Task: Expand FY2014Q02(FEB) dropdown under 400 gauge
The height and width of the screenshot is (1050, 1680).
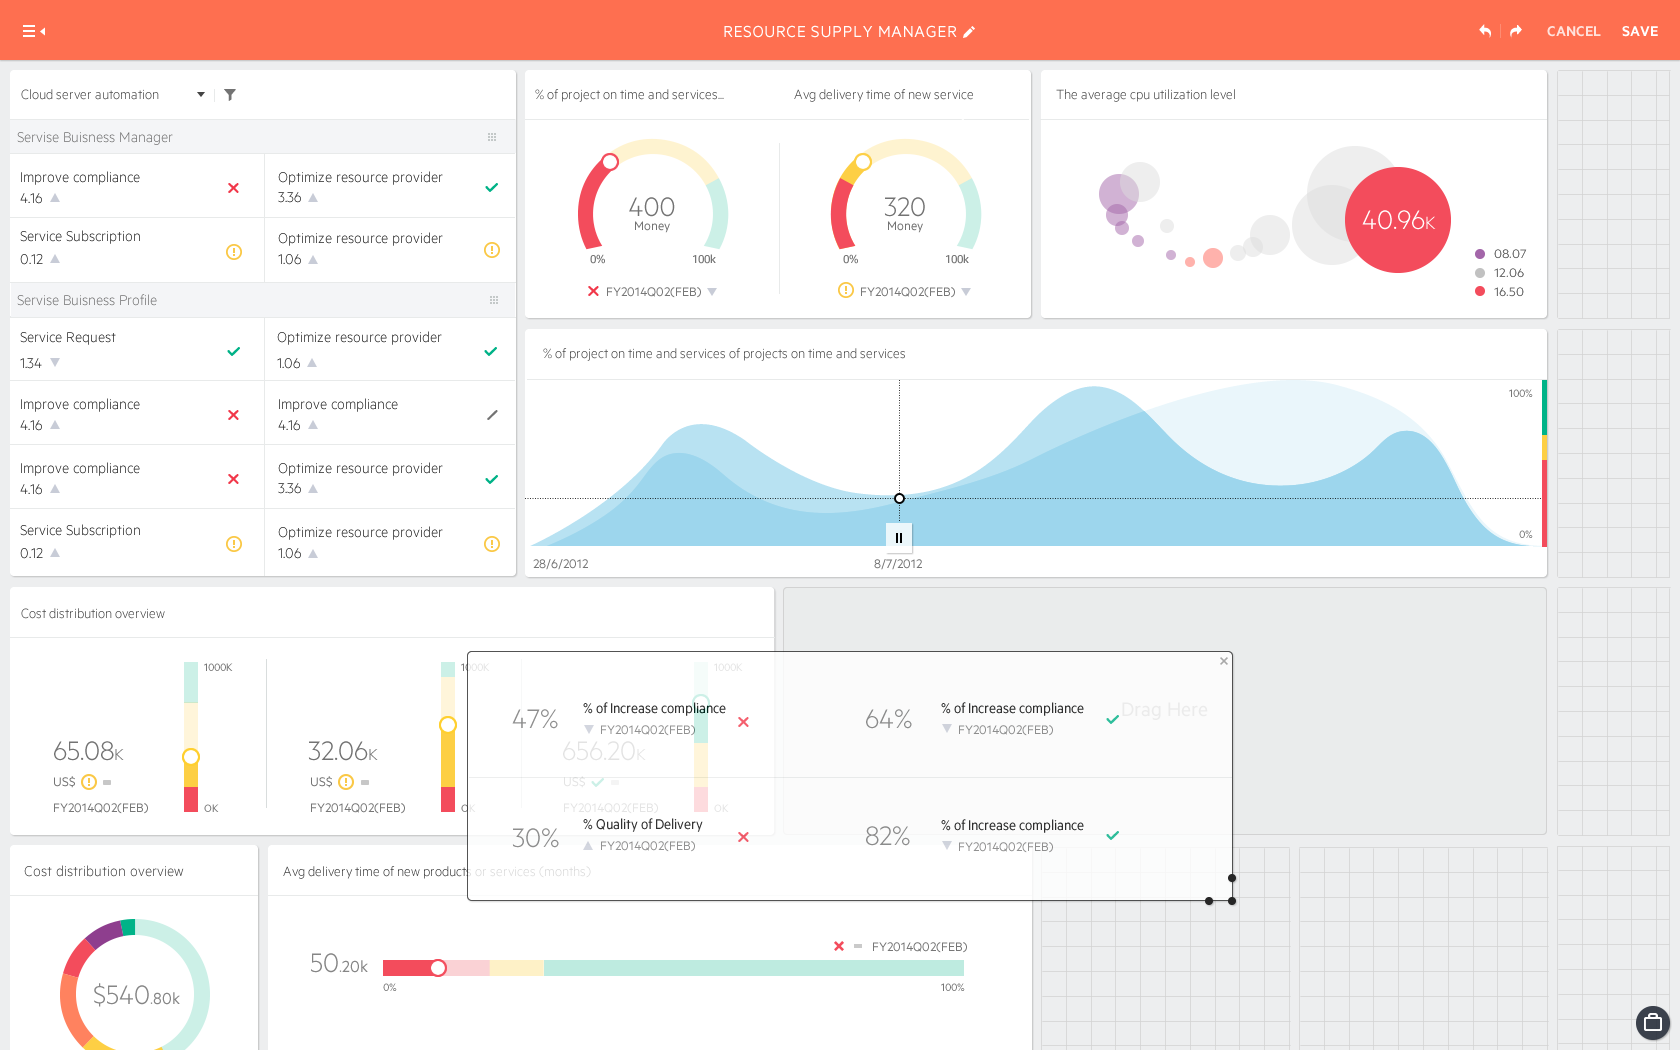Action: coord(712,292)
